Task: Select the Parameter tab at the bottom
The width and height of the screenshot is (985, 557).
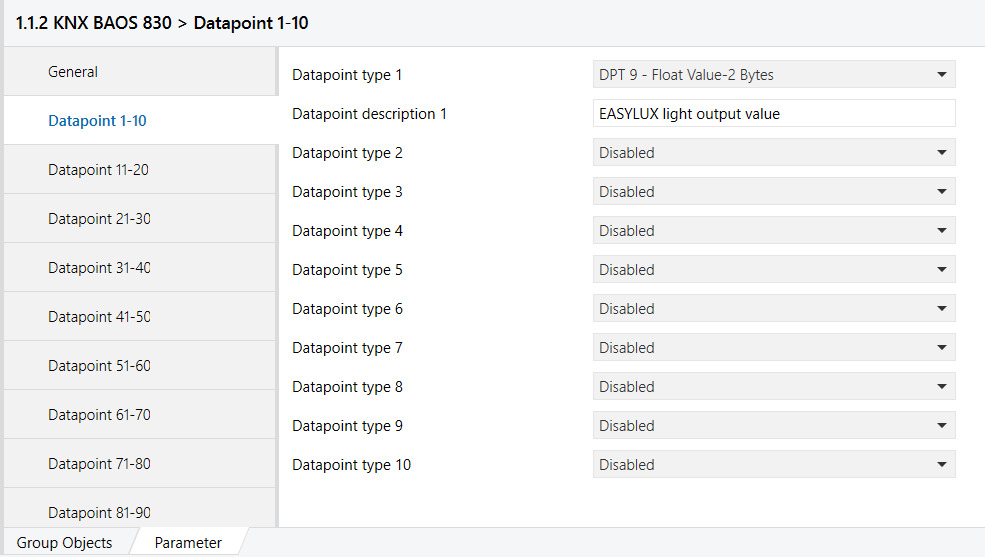Action: click(x=188, y=543)
